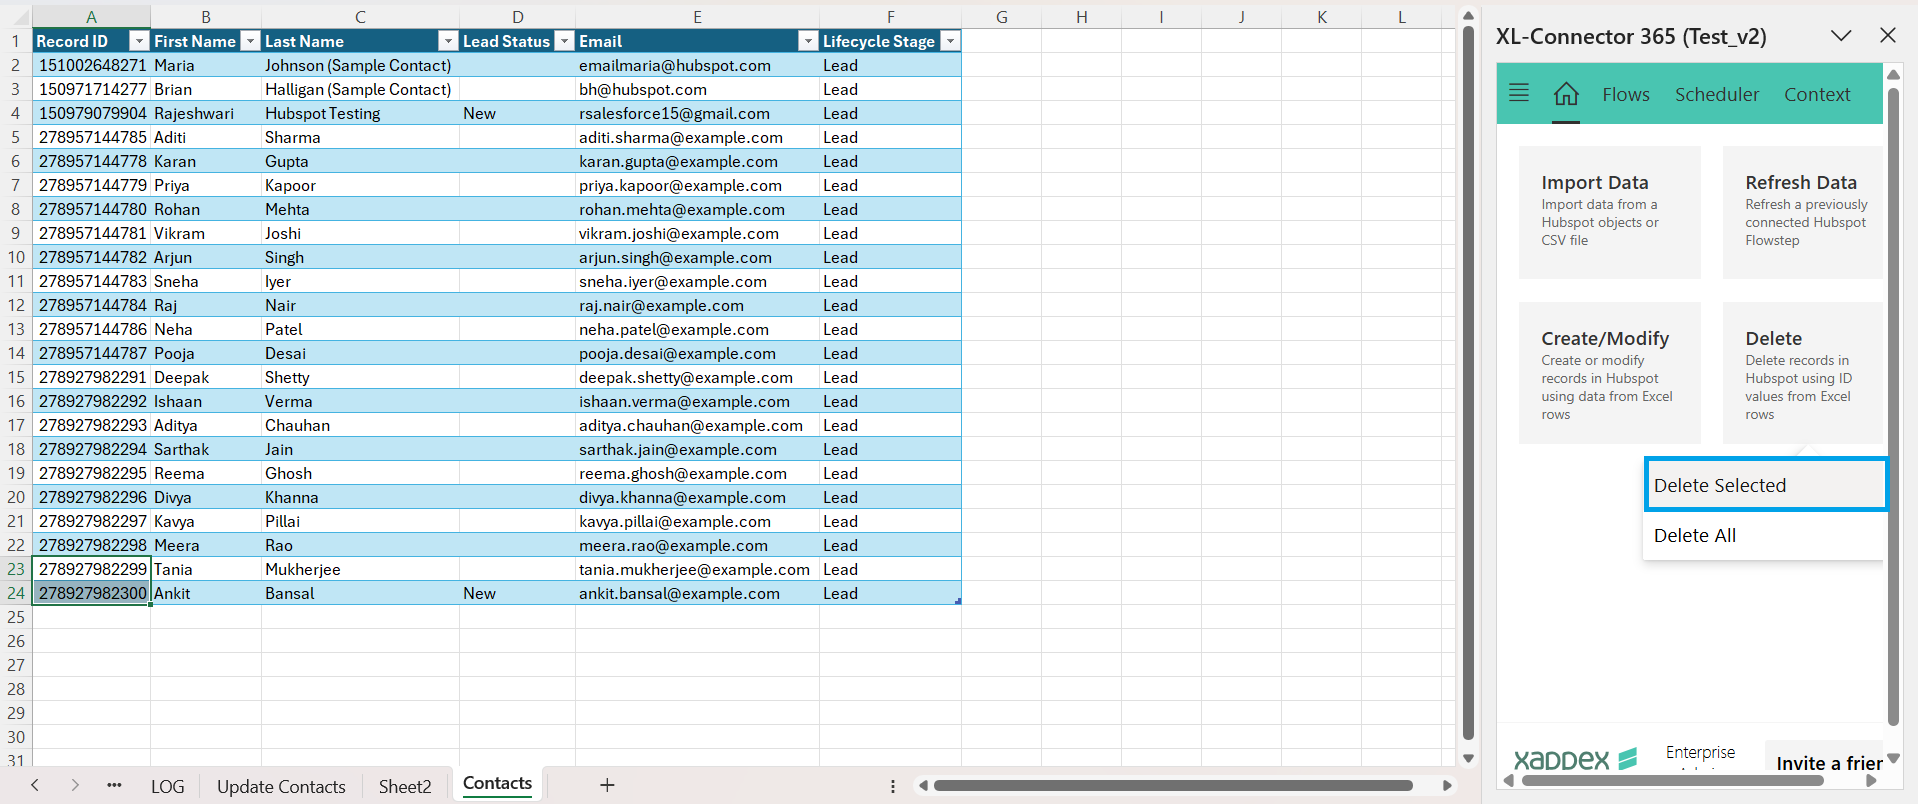Open the Sheet2 sheet tab
1918x804 pixels.
tap(405, 786)
